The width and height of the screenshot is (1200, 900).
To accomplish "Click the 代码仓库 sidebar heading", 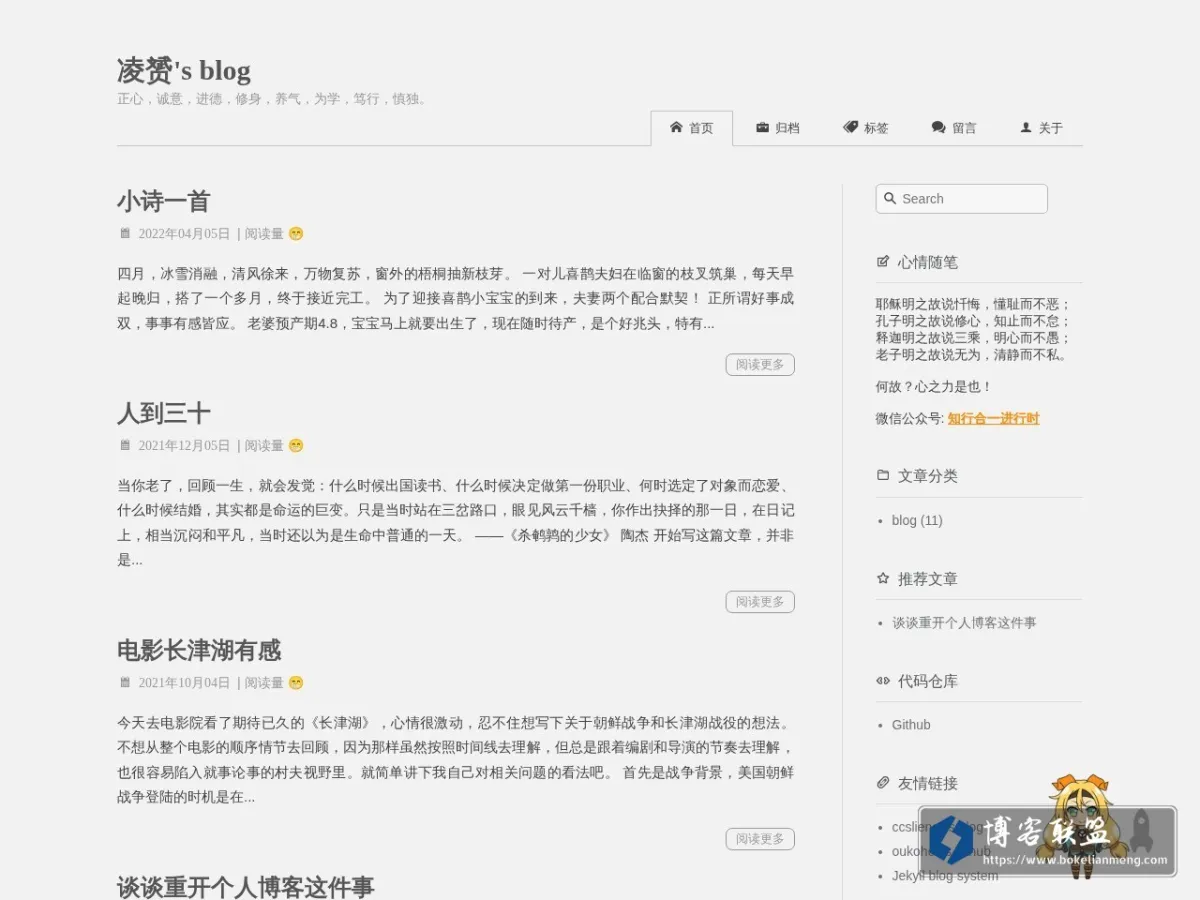I will [x=928, y=681].
